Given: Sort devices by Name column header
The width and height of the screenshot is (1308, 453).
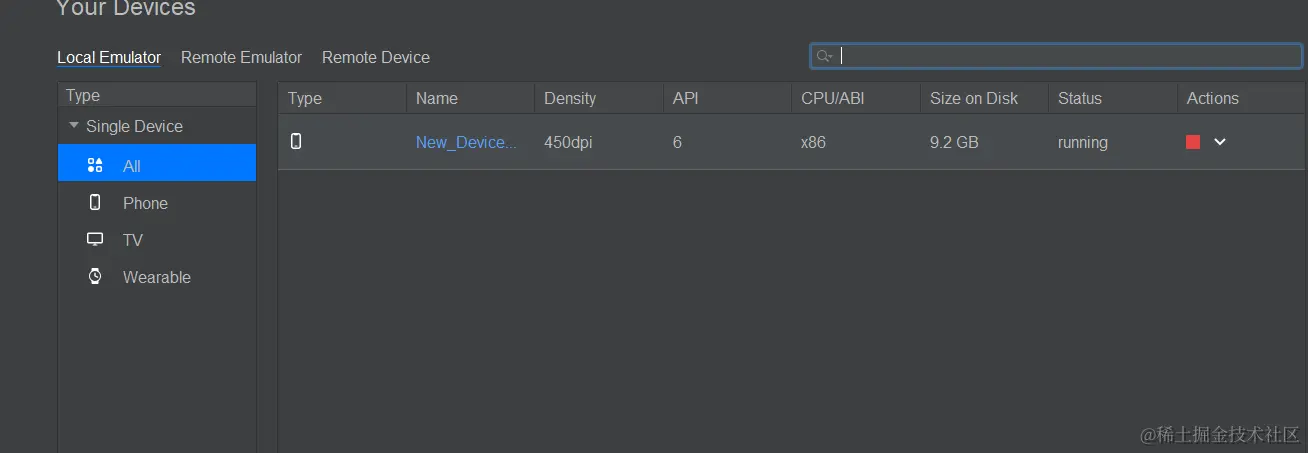Looking at the screenshot, I should [437, 98].
